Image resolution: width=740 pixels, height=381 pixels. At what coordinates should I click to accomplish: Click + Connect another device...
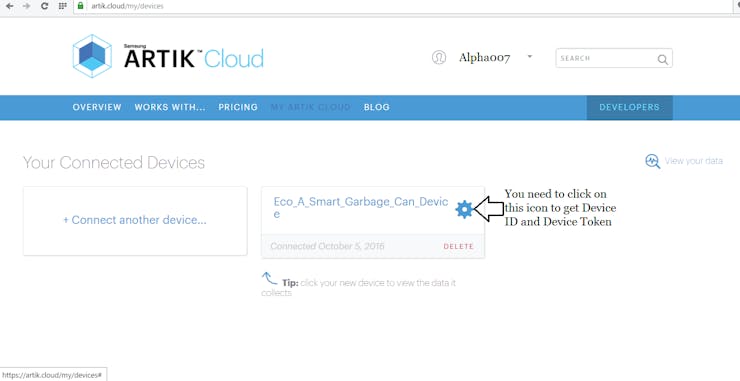(135, 220)
